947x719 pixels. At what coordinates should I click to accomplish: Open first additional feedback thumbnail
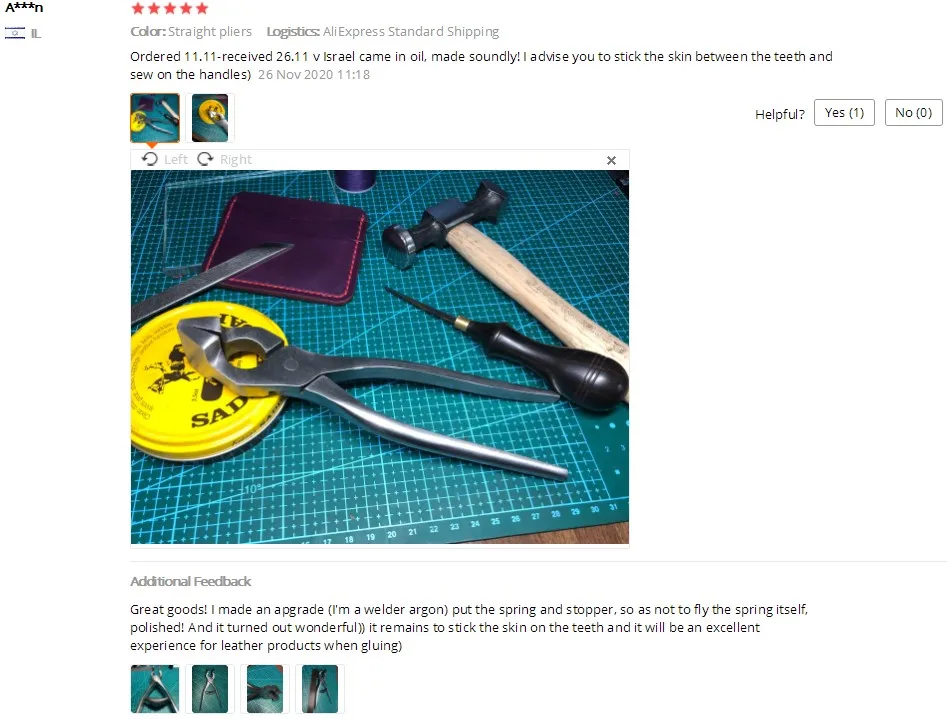pyautogui.click(x=155, y=689)
